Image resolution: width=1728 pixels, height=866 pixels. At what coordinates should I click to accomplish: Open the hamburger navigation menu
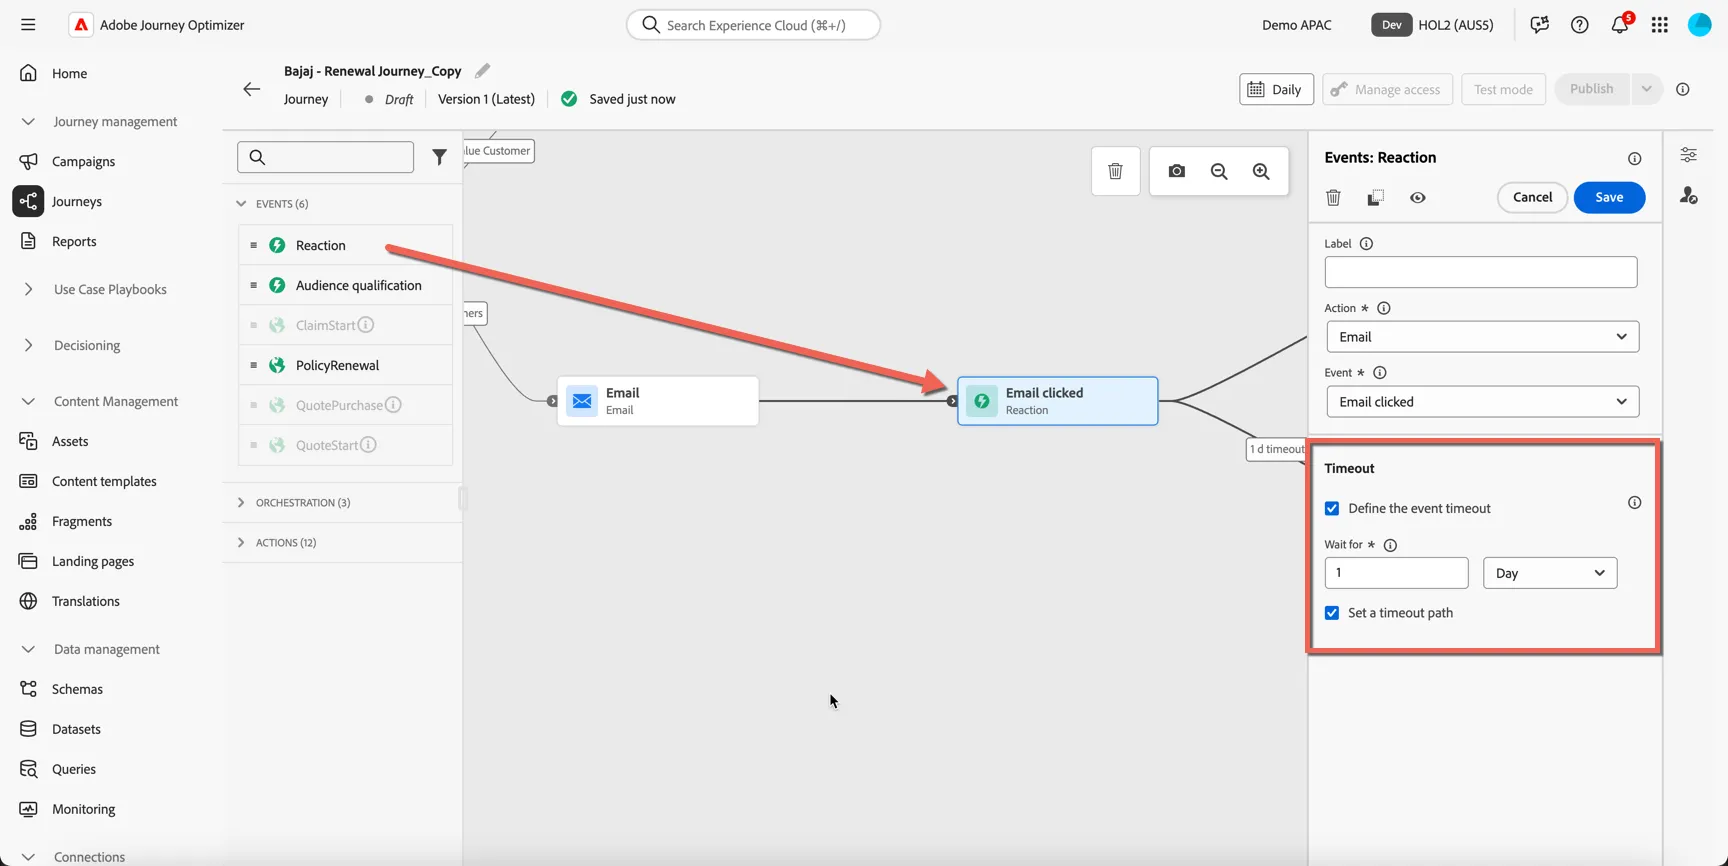(28, 25)
